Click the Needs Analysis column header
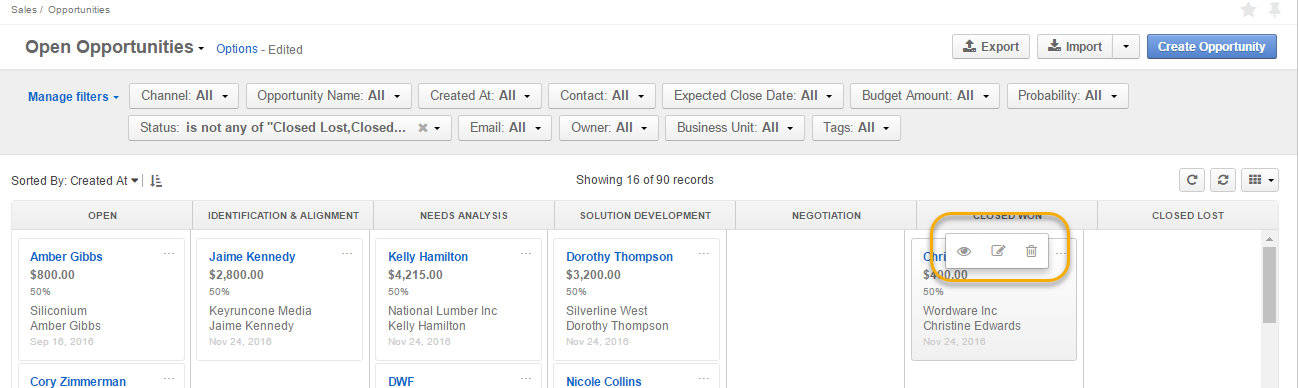The height and width of the screenshot is (388, 1298). (464, 215)
